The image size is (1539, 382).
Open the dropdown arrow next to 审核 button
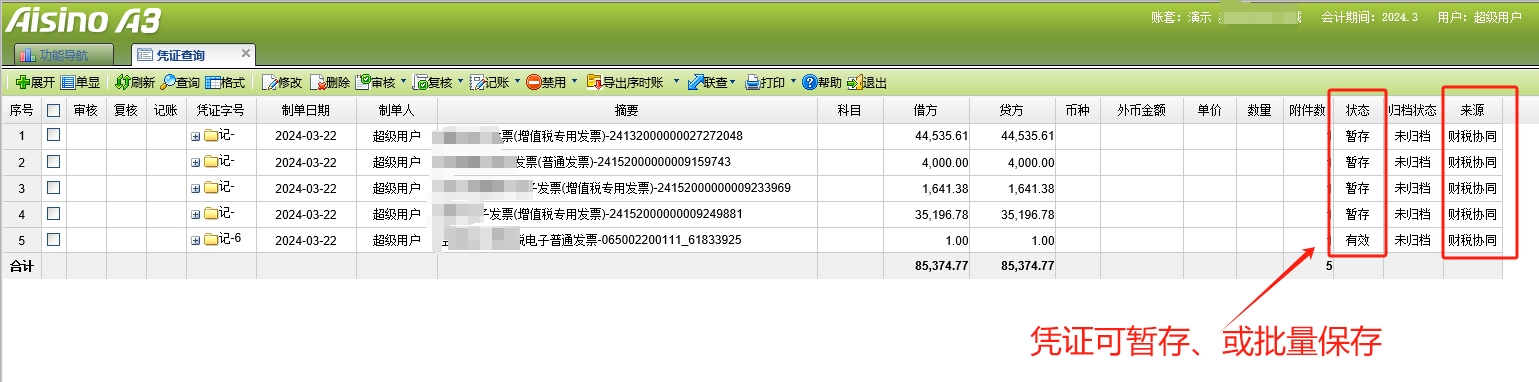[x=403, y=82]
